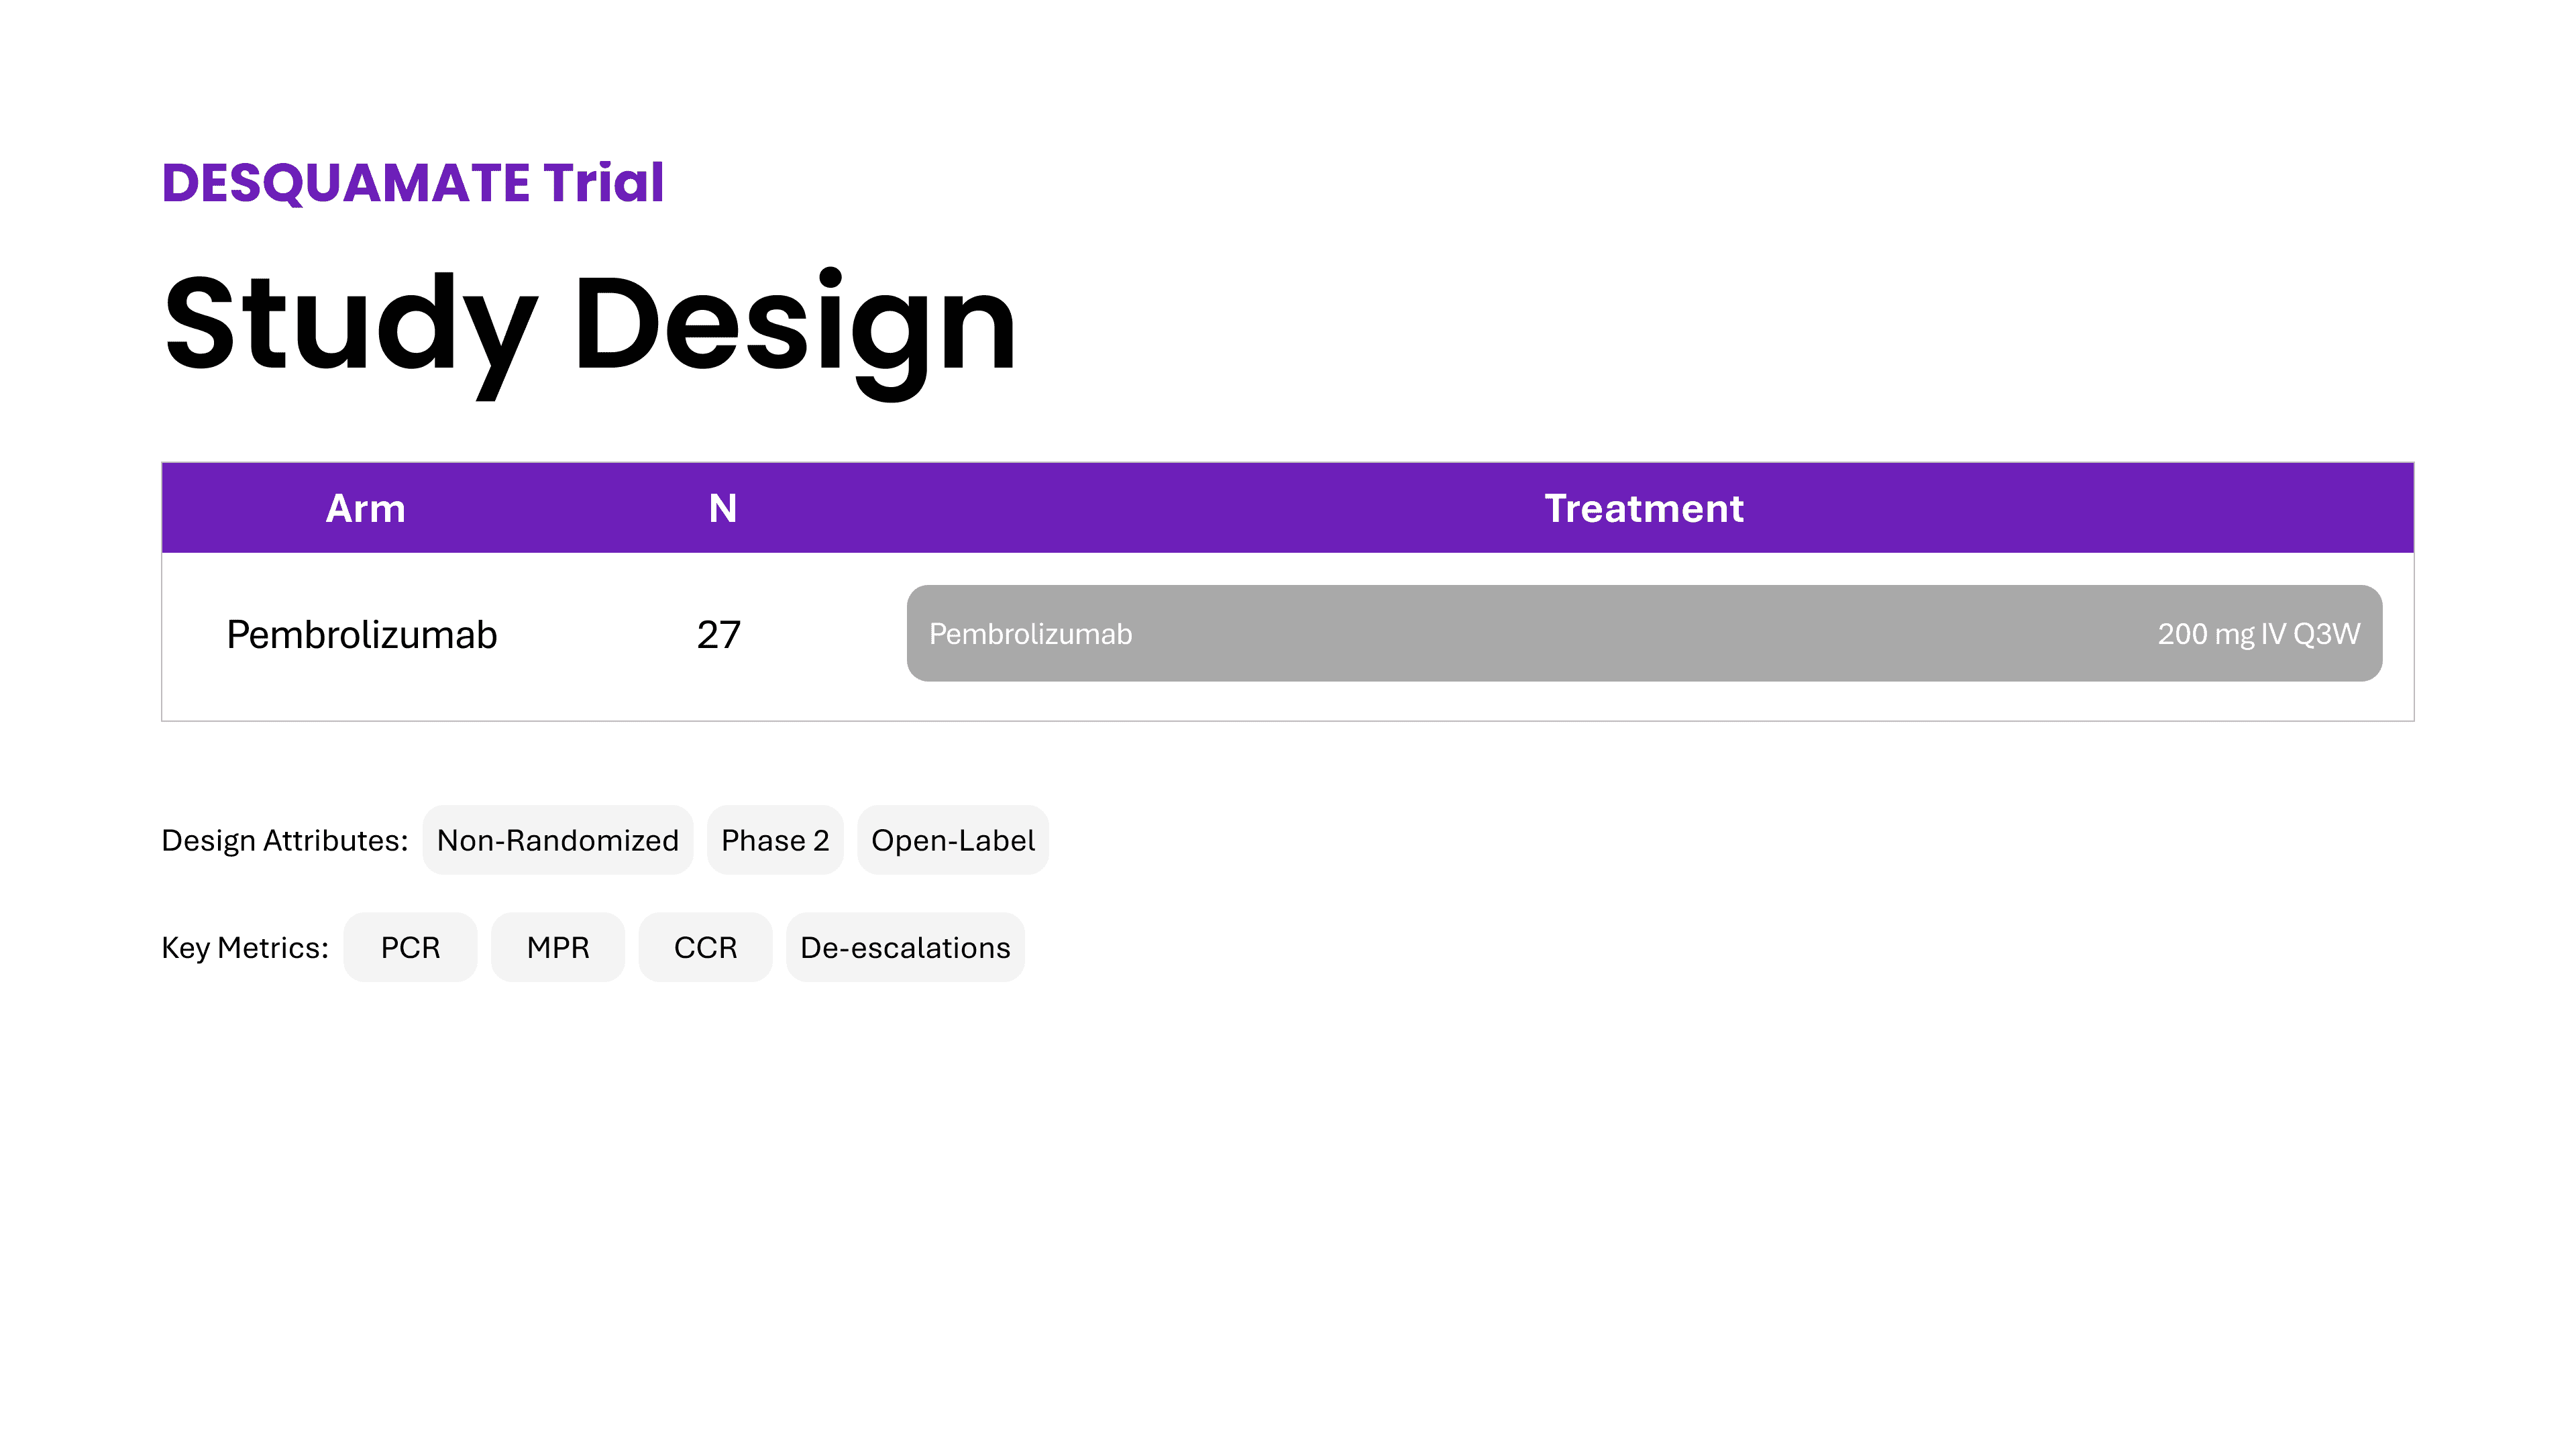Click the Key Metrics label
This screenshot has height=1449, width=2576.
click(x=245, y=947)
